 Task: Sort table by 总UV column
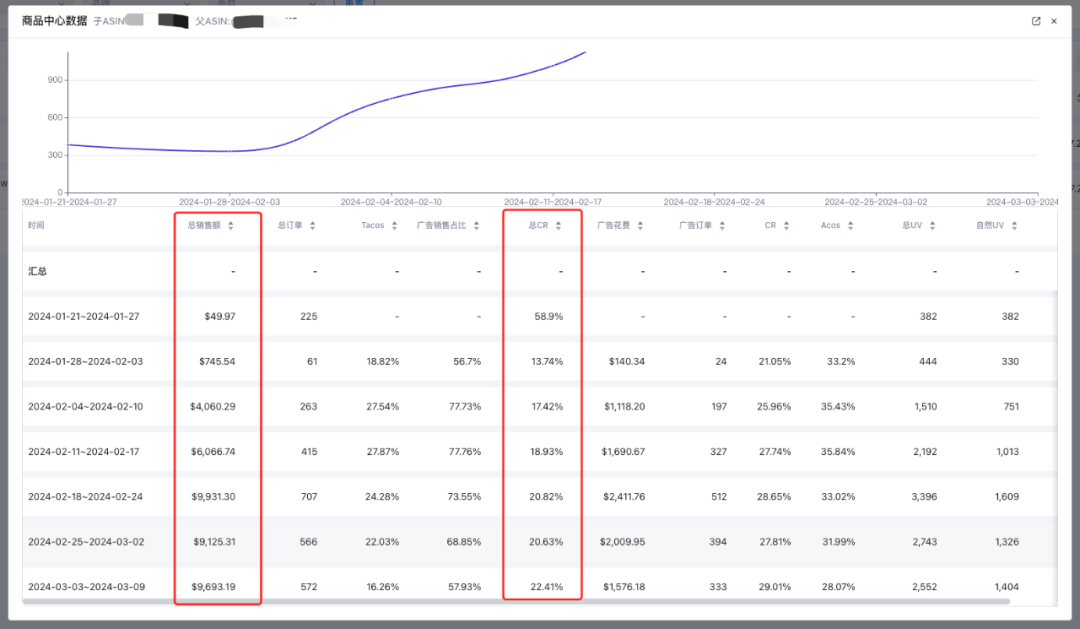pos(932,226)
